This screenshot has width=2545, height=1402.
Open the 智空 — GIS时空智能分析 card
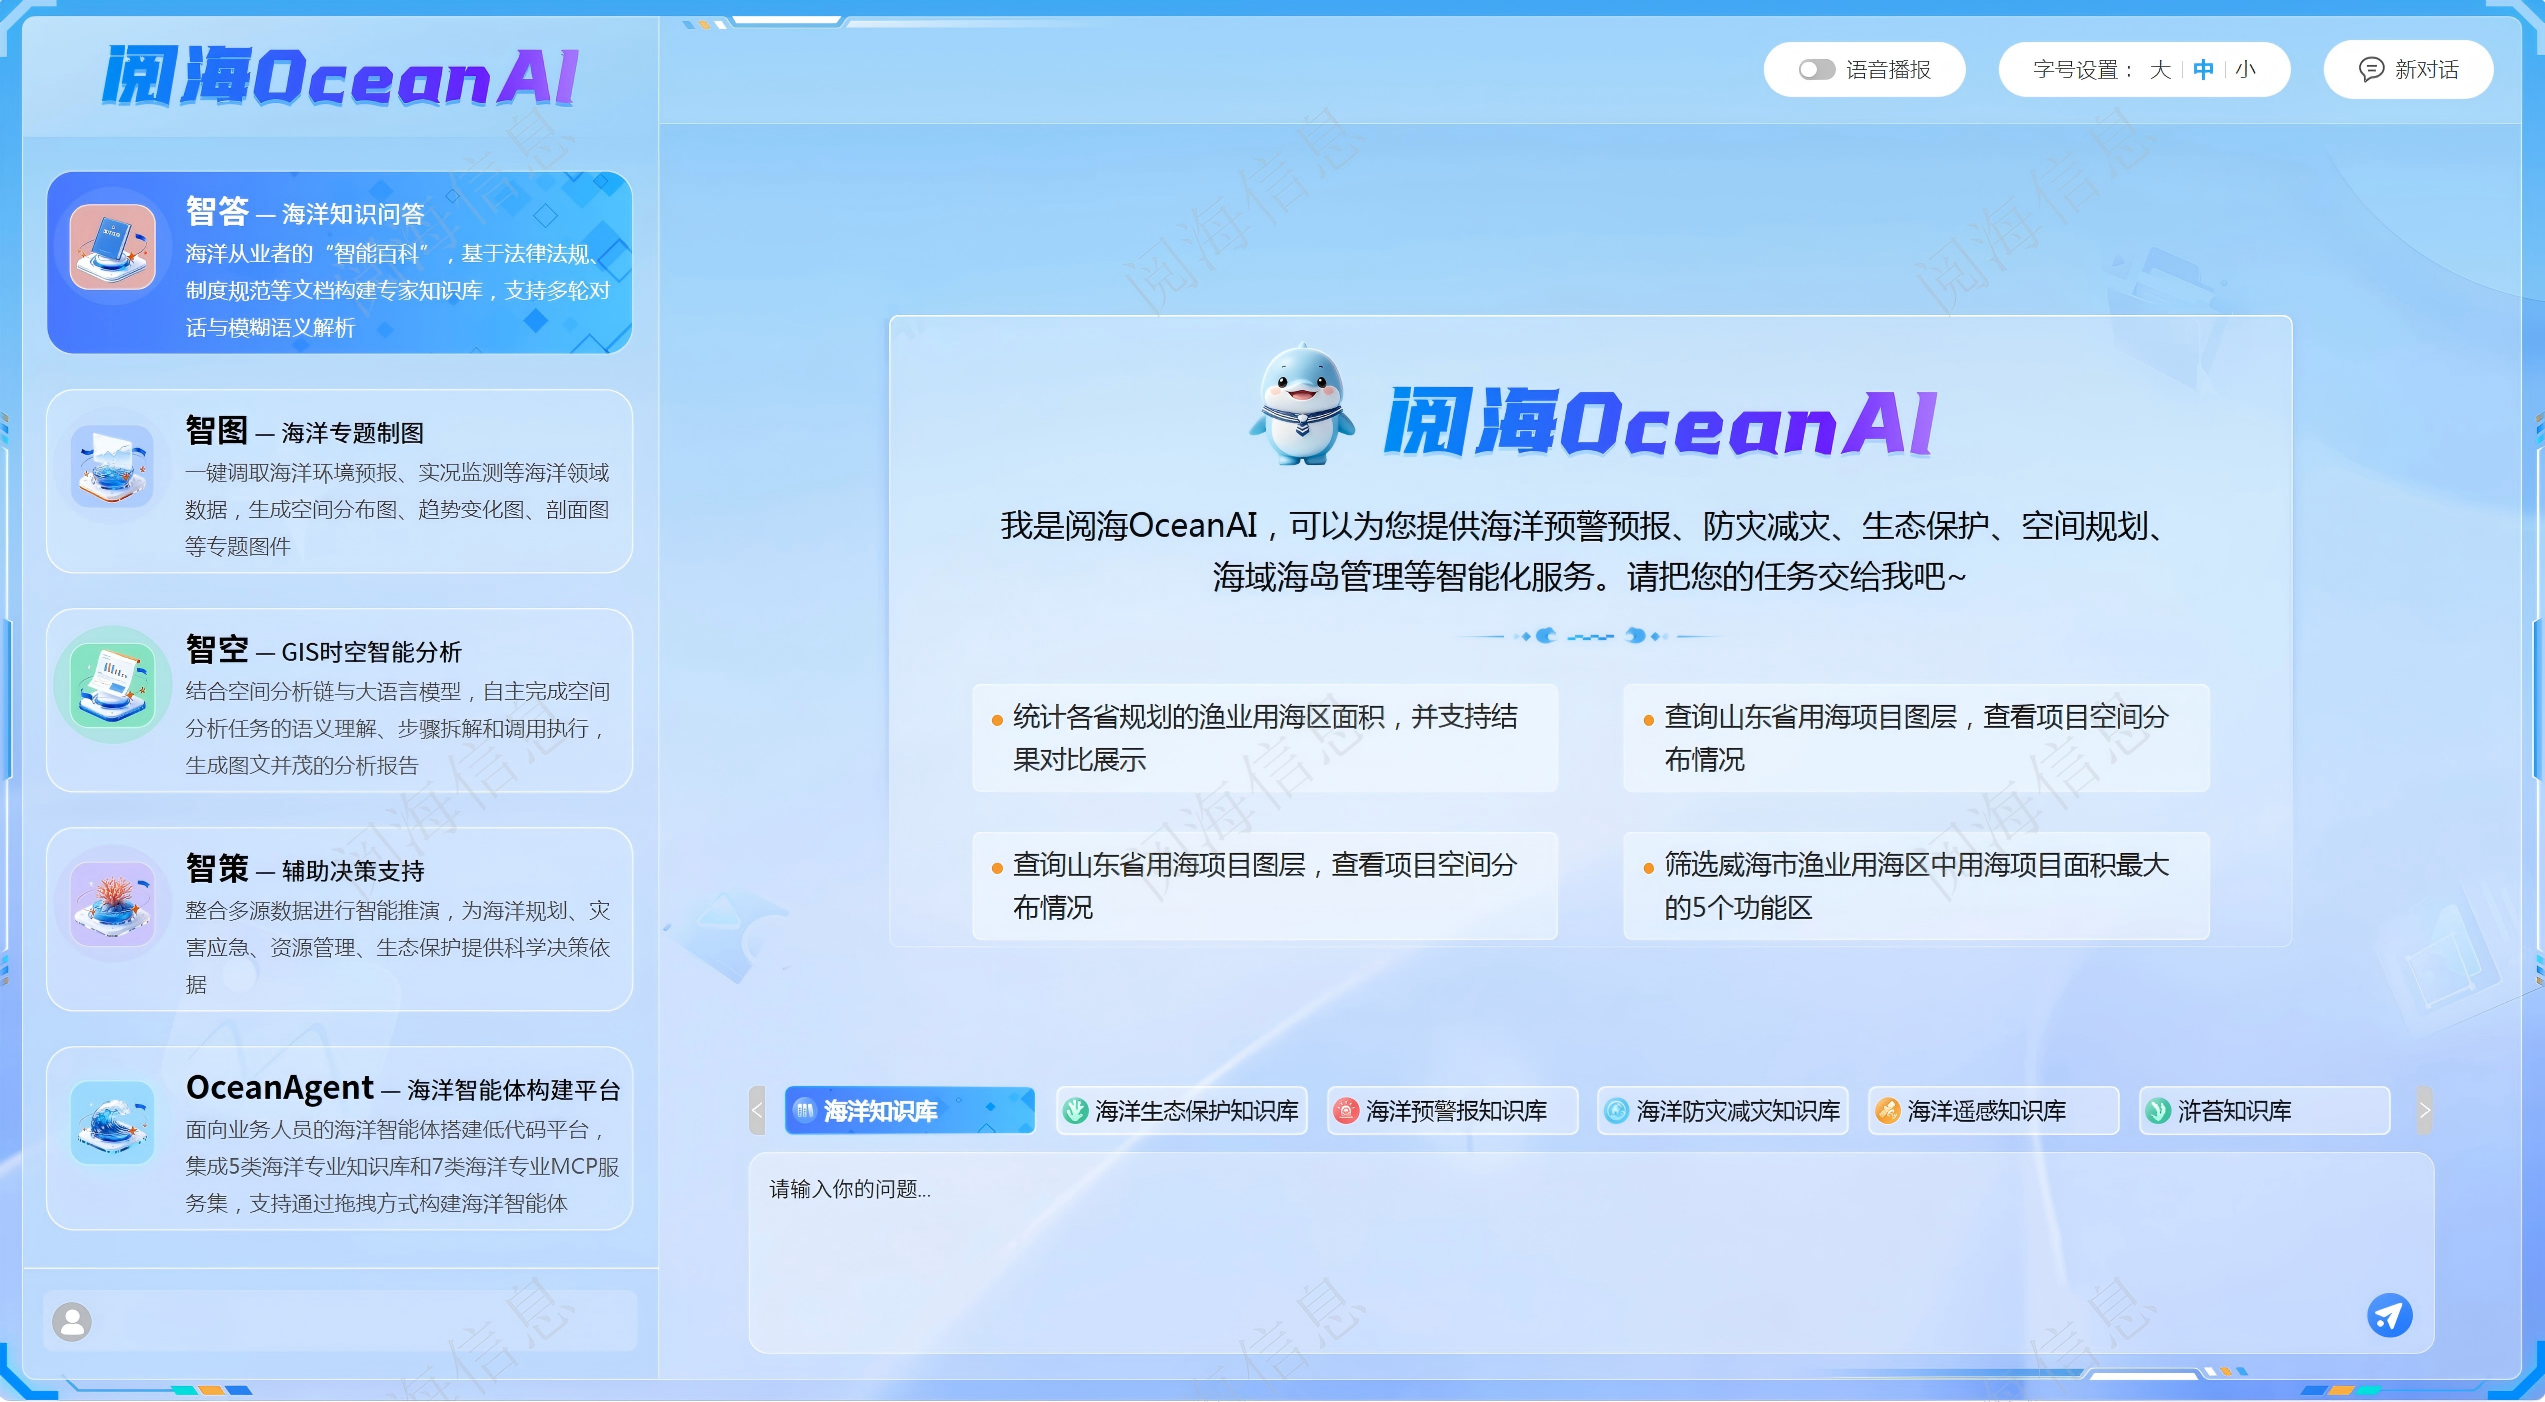click(x=339, y=700)
